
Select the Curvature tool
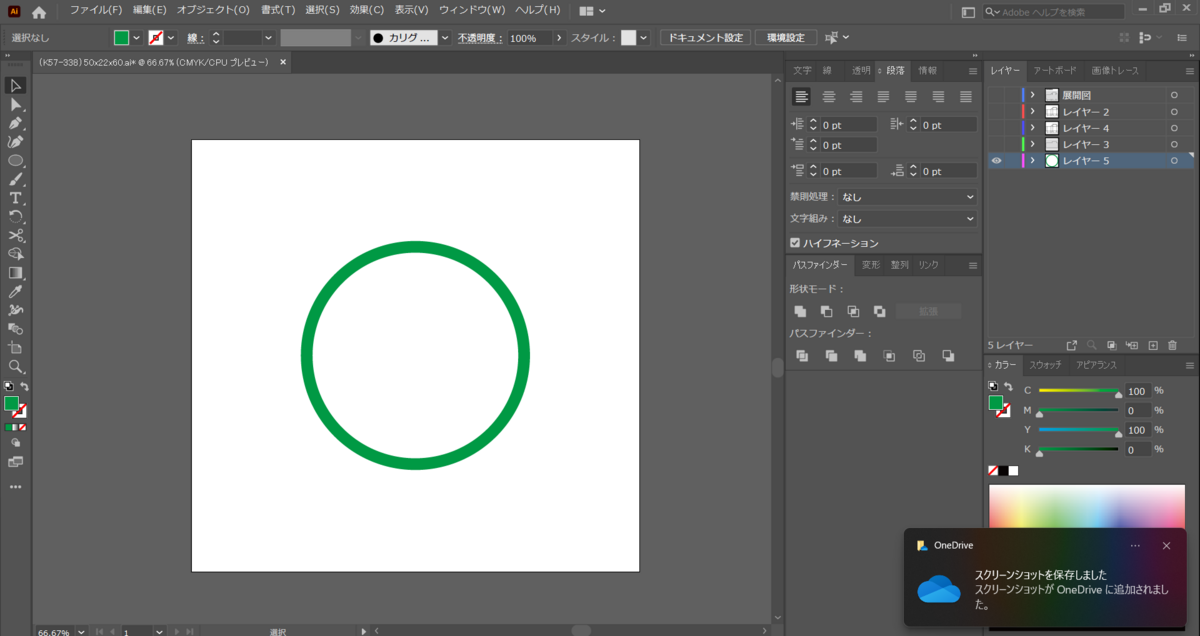tap(16, 142)
